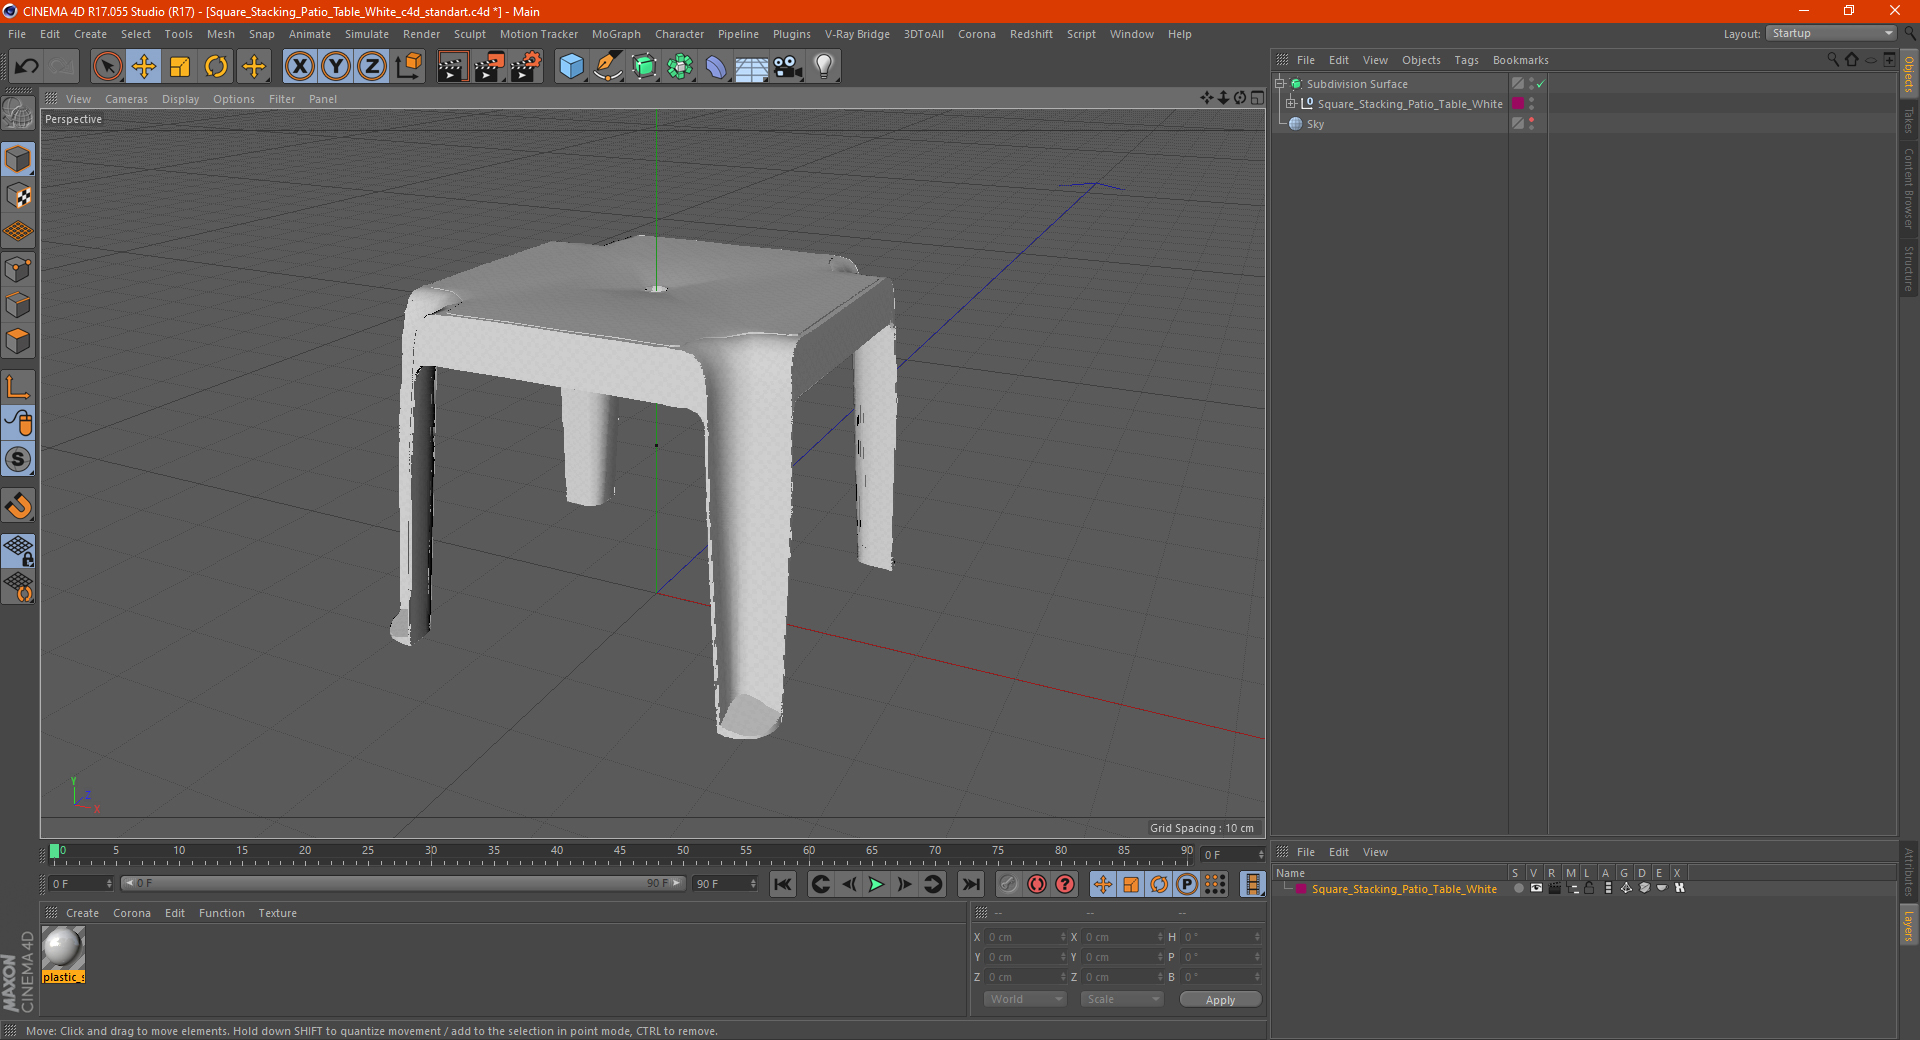This screenshot has height=1040, width=1920.
Task: Activate the Rotate tool
Action: 216,67
